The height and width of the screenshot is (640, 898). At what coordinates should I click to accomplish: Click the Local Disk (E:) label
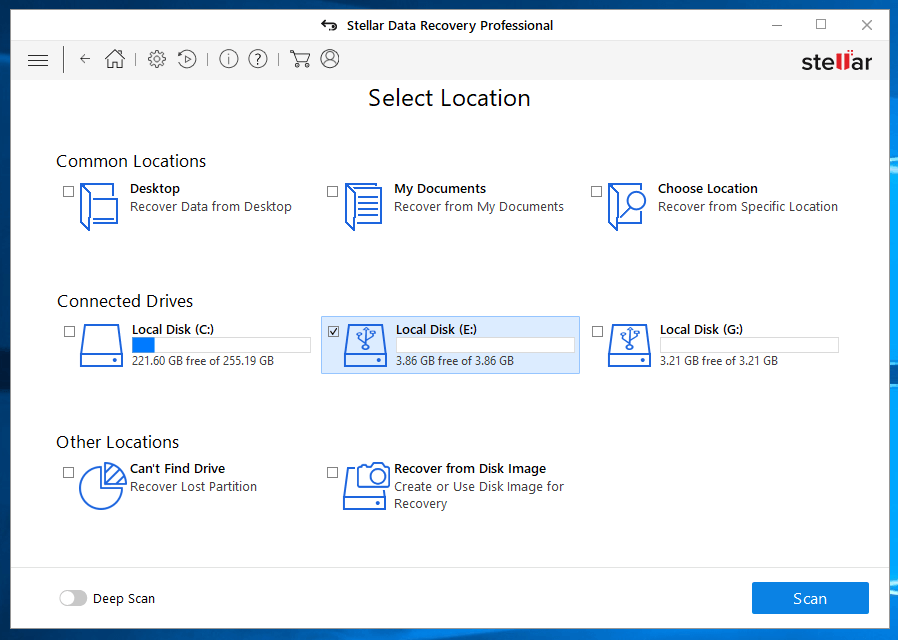(x=436, y=329)
